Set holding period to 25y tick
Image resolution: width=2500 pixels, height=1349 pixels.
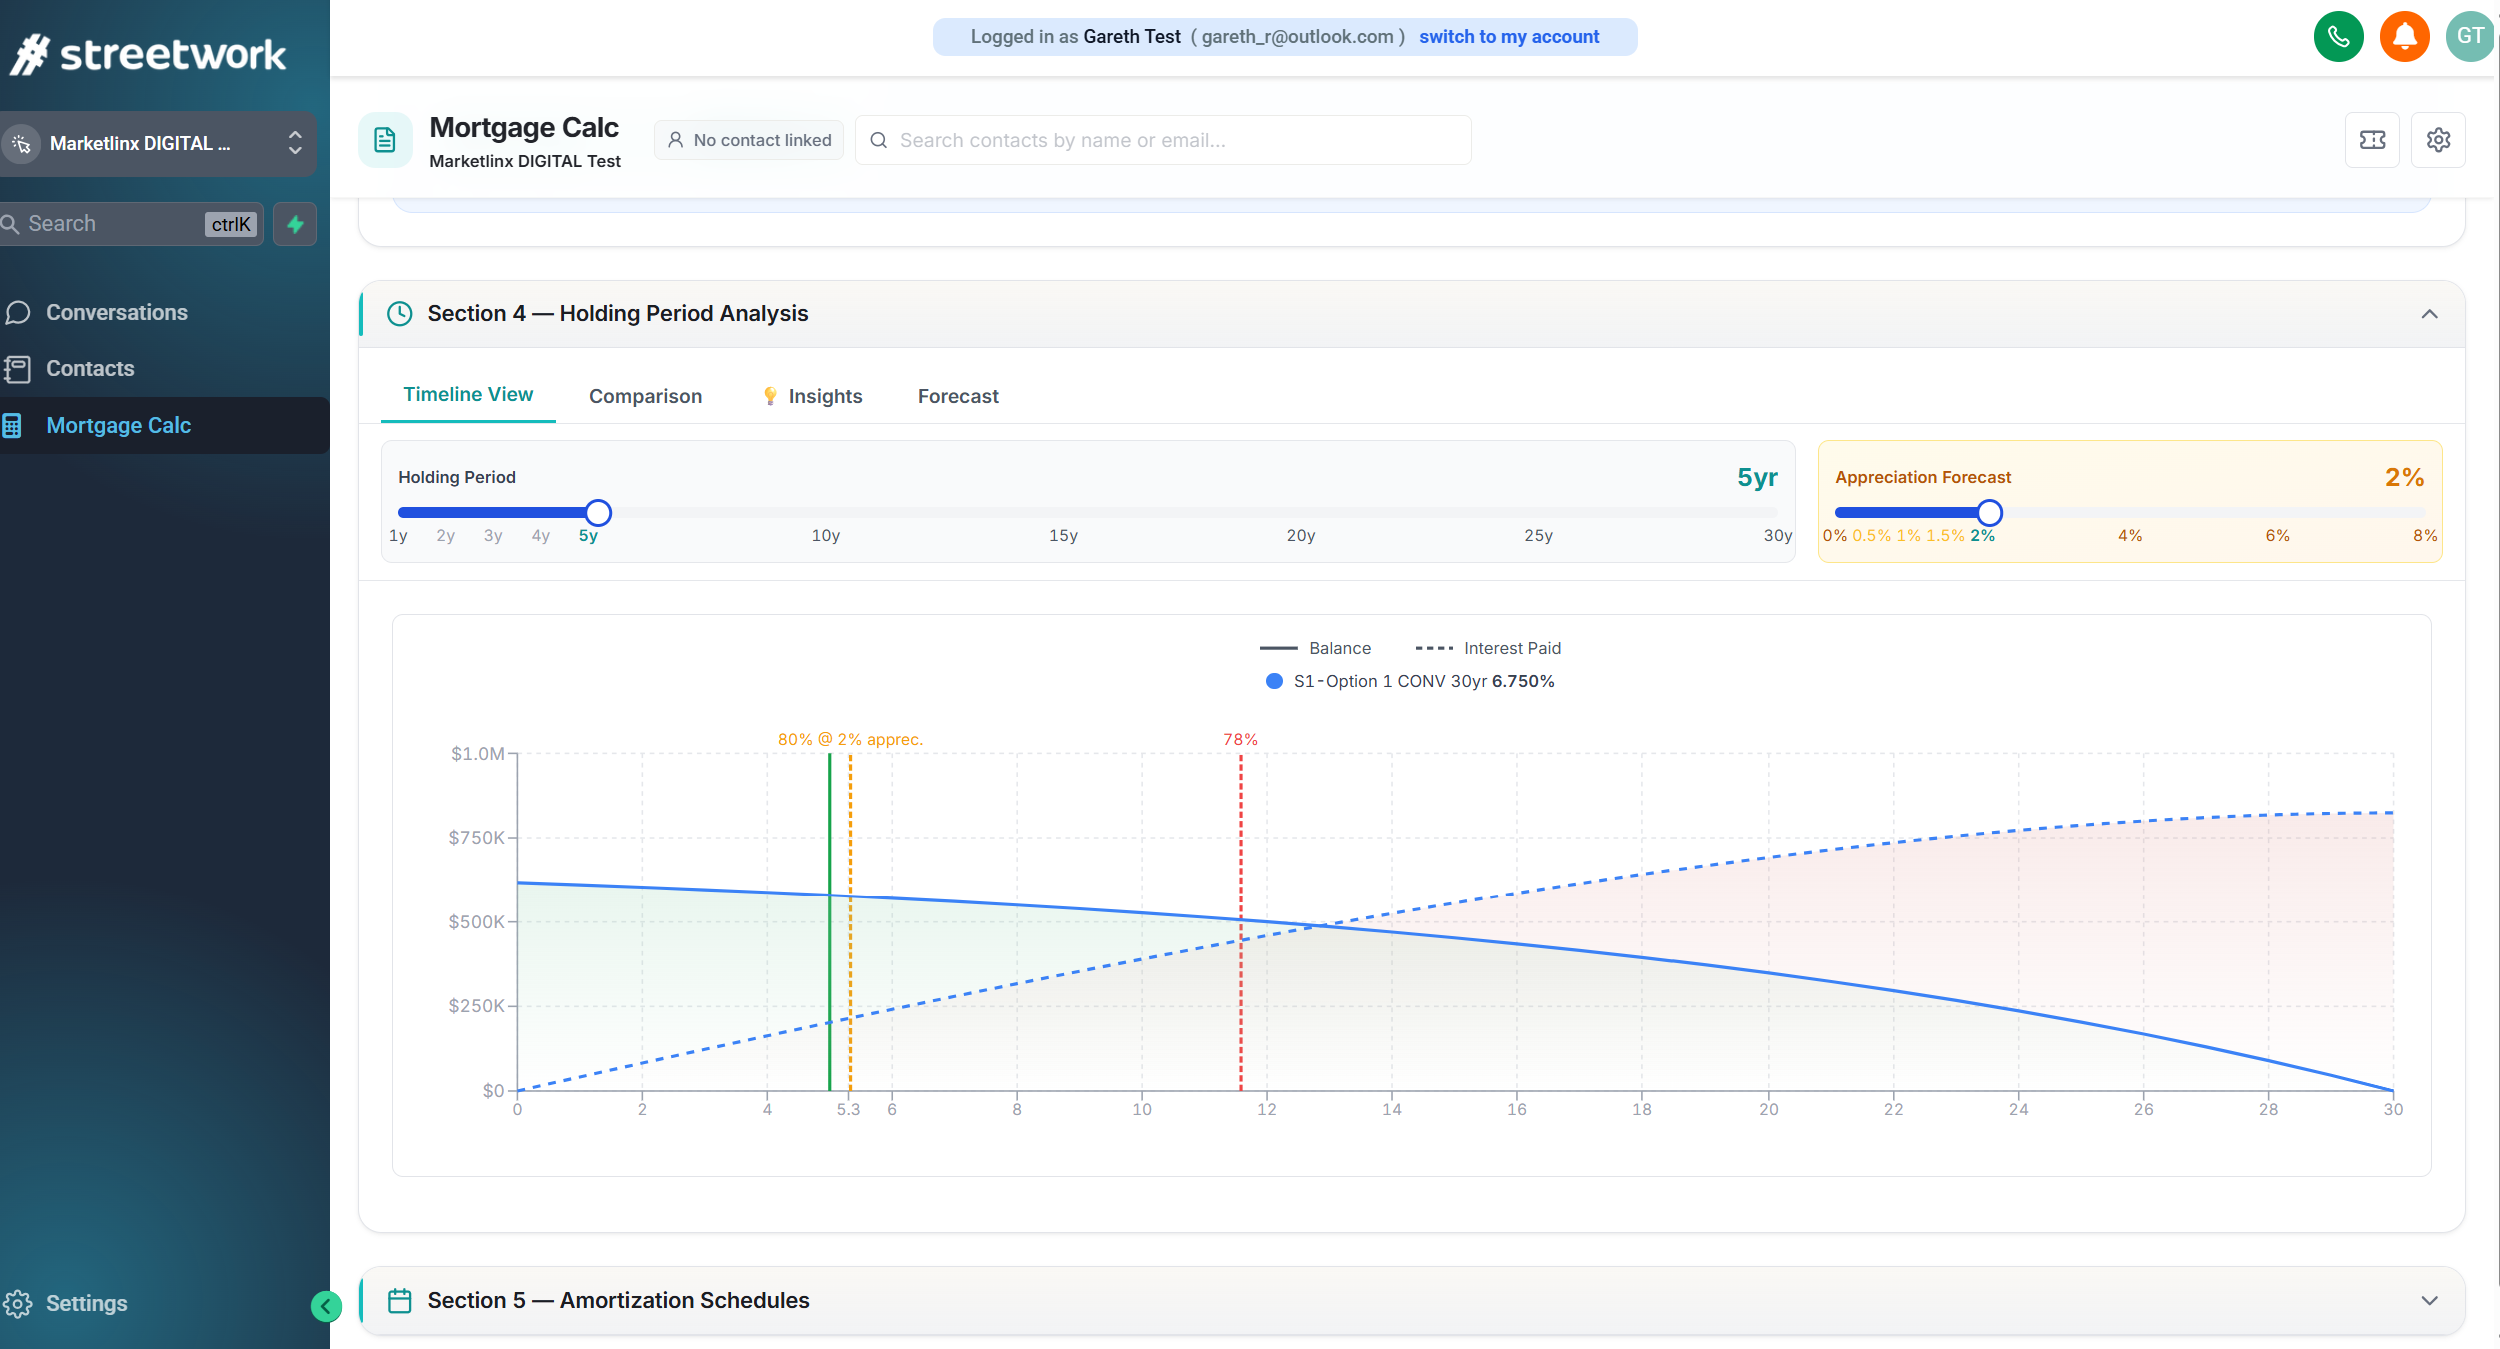[1538, 536]
